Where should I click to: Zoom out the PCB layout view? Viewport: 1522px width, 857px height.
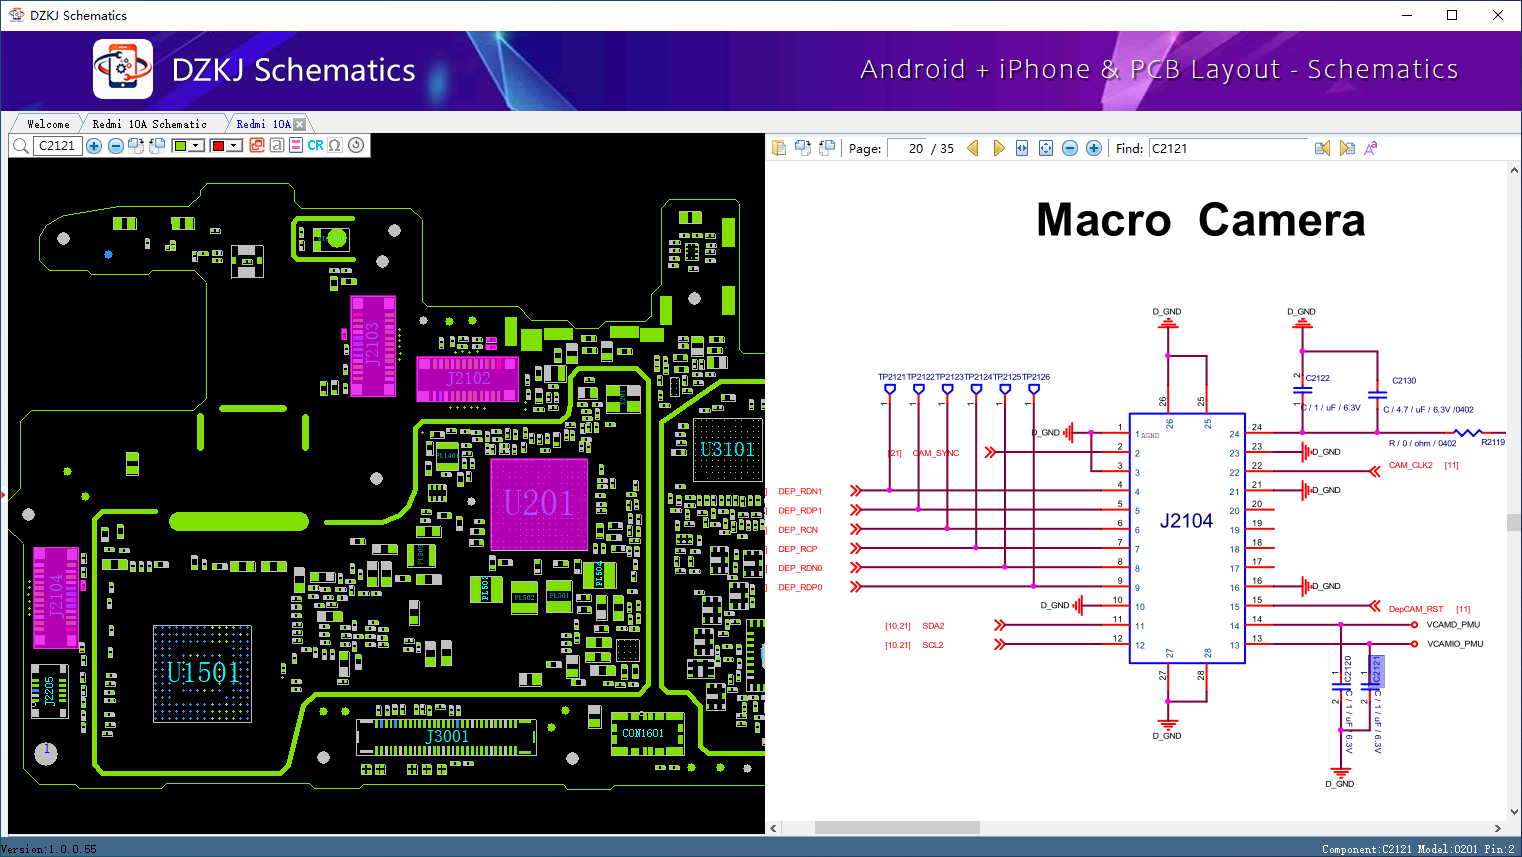click(x=116, y=146)
